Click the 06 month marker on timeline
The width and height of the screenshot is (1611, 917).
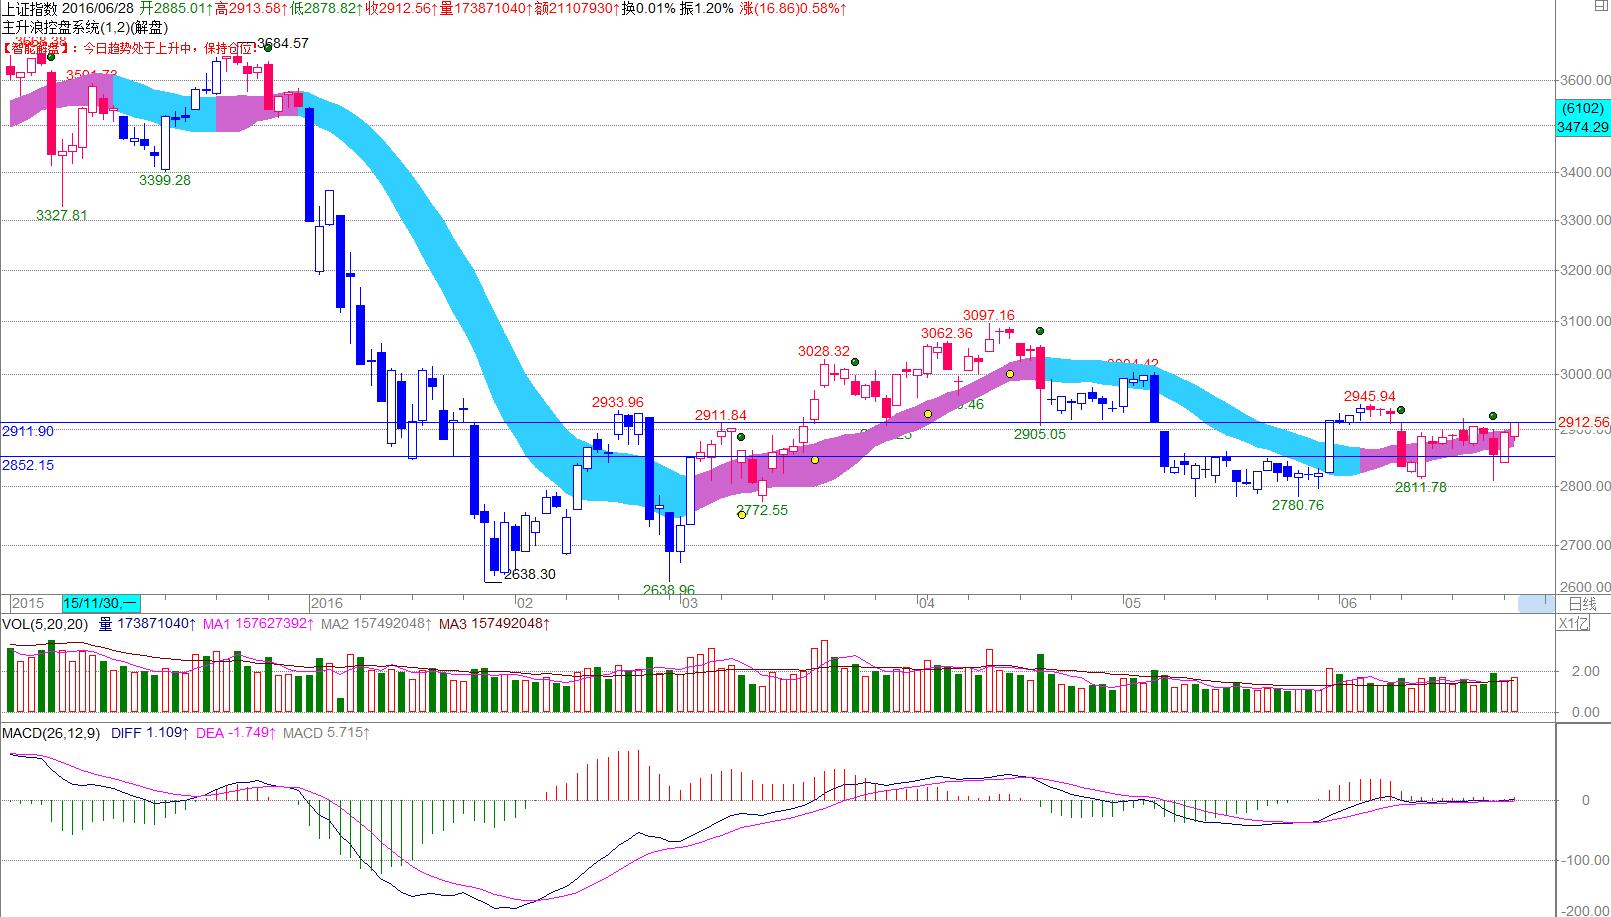[1348, 603]
